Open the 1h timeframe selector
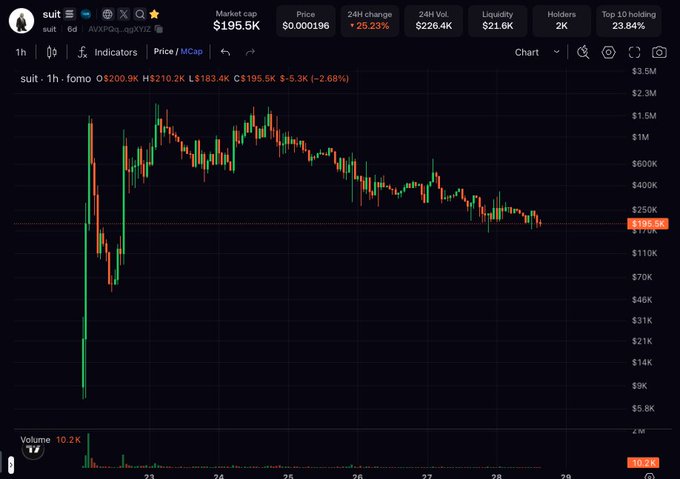The width and height of the screenshot is (680, 479). click(x=21, y=52)
